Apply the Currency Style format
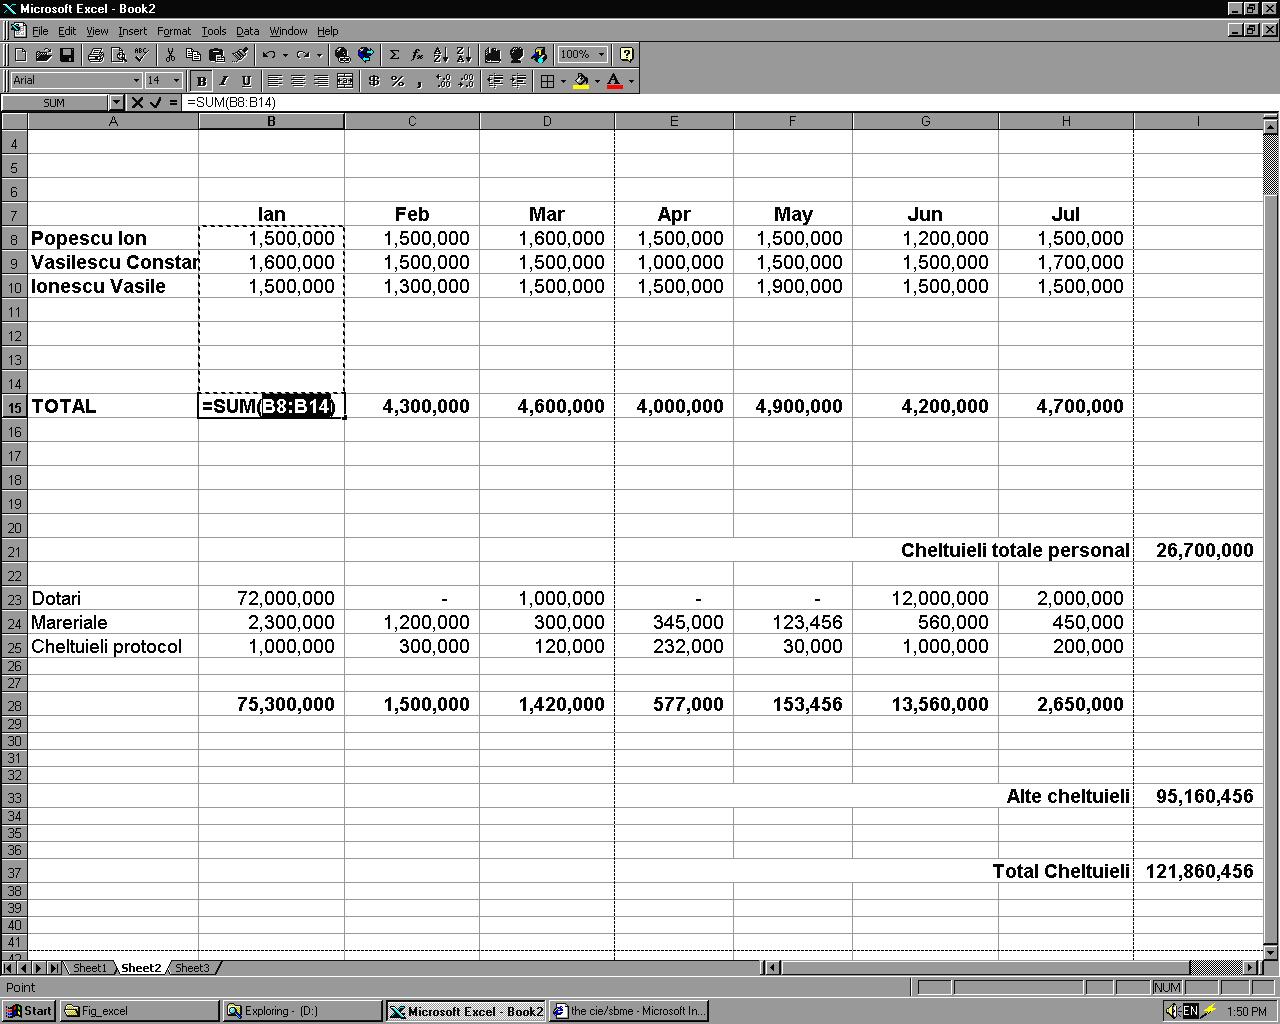Screen dimensions: 1280x1024 tap(374, 81)
